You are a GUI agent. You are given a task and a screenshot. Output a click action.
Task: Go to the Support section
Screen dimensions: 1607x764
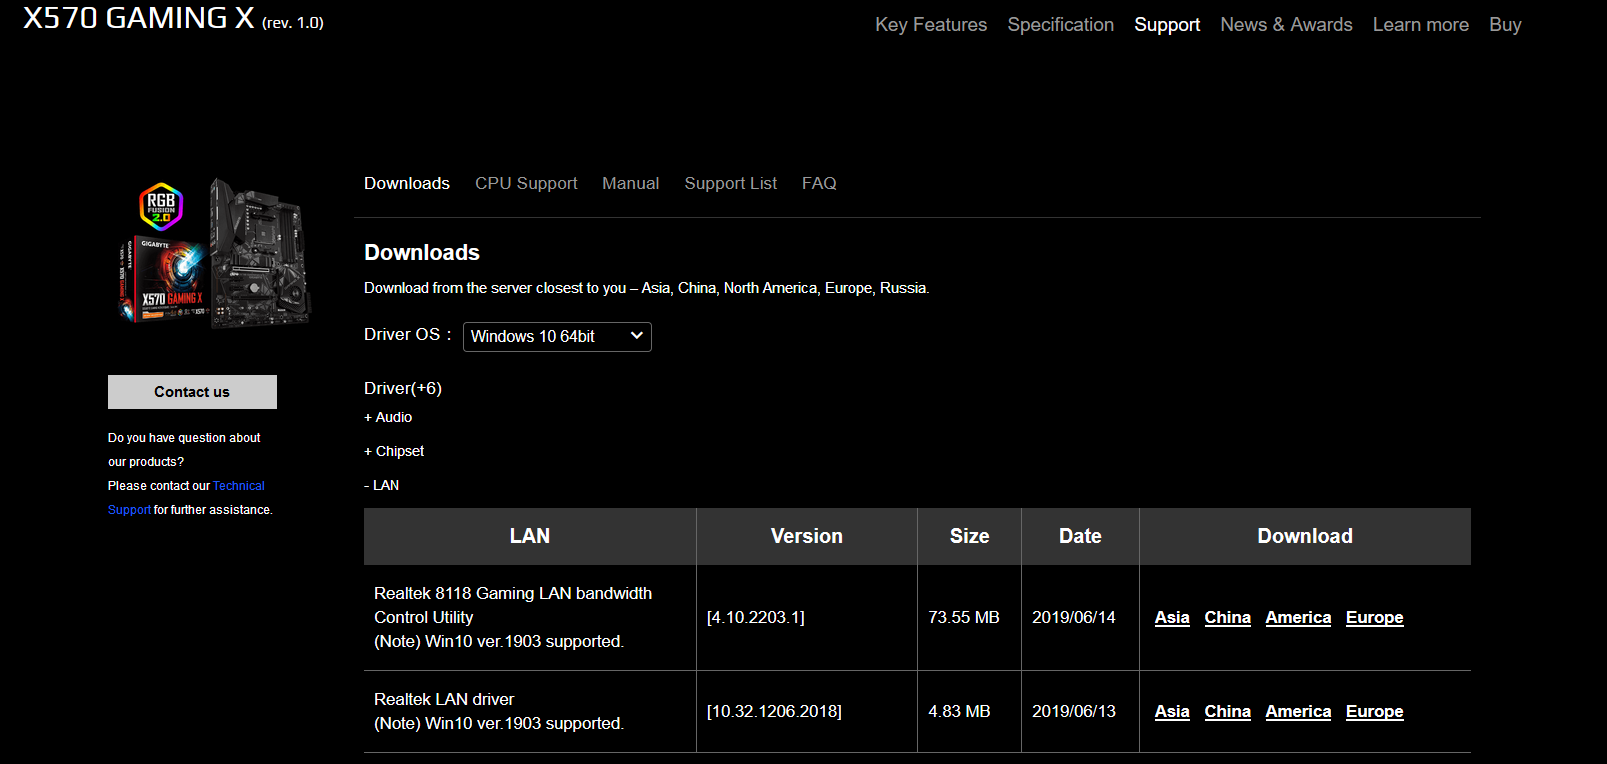click(x=1167, y=25)
